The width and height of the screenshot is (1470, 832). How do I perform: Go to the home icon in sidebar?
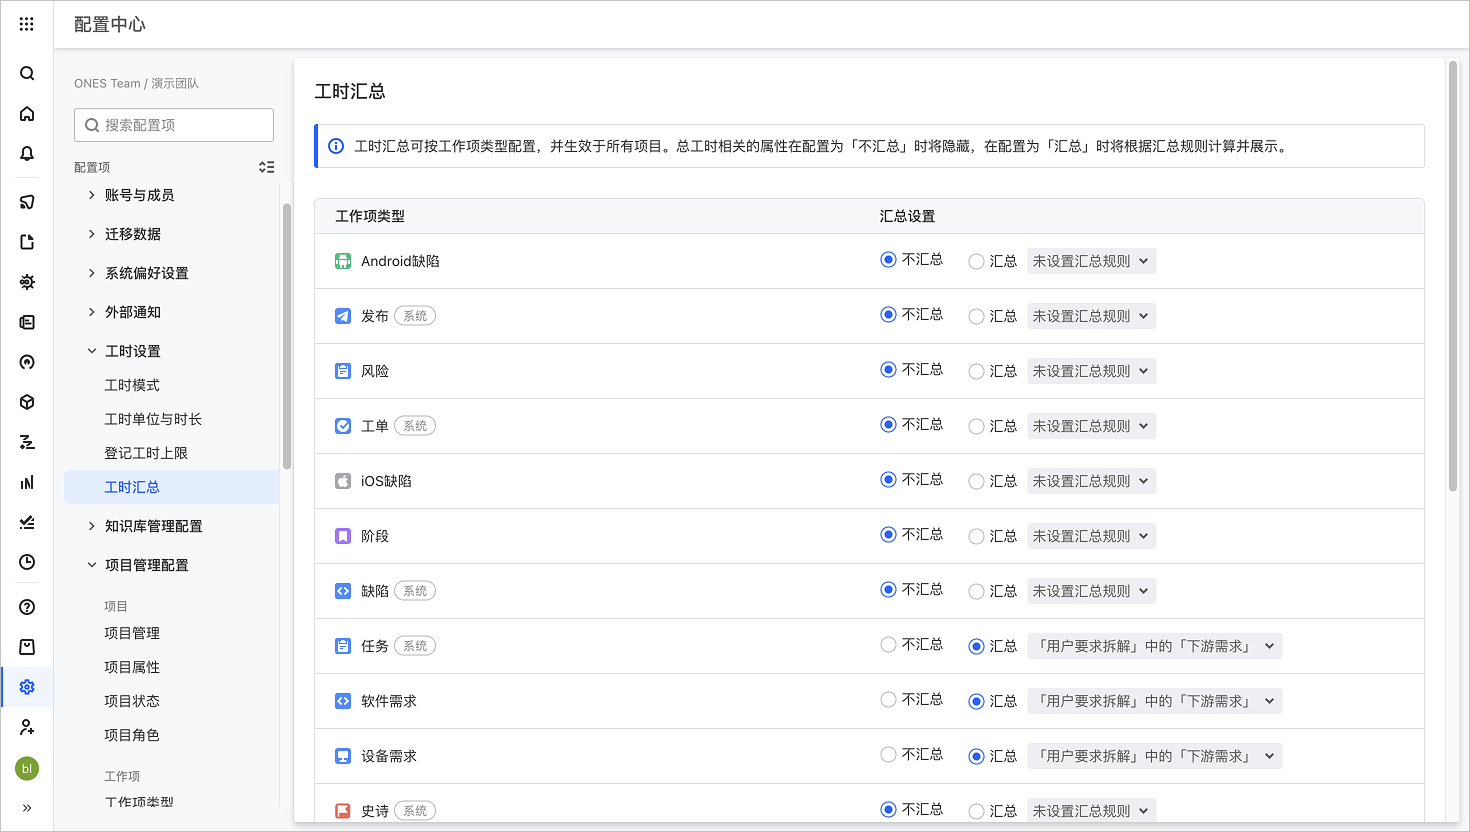(x=27, y=113)
